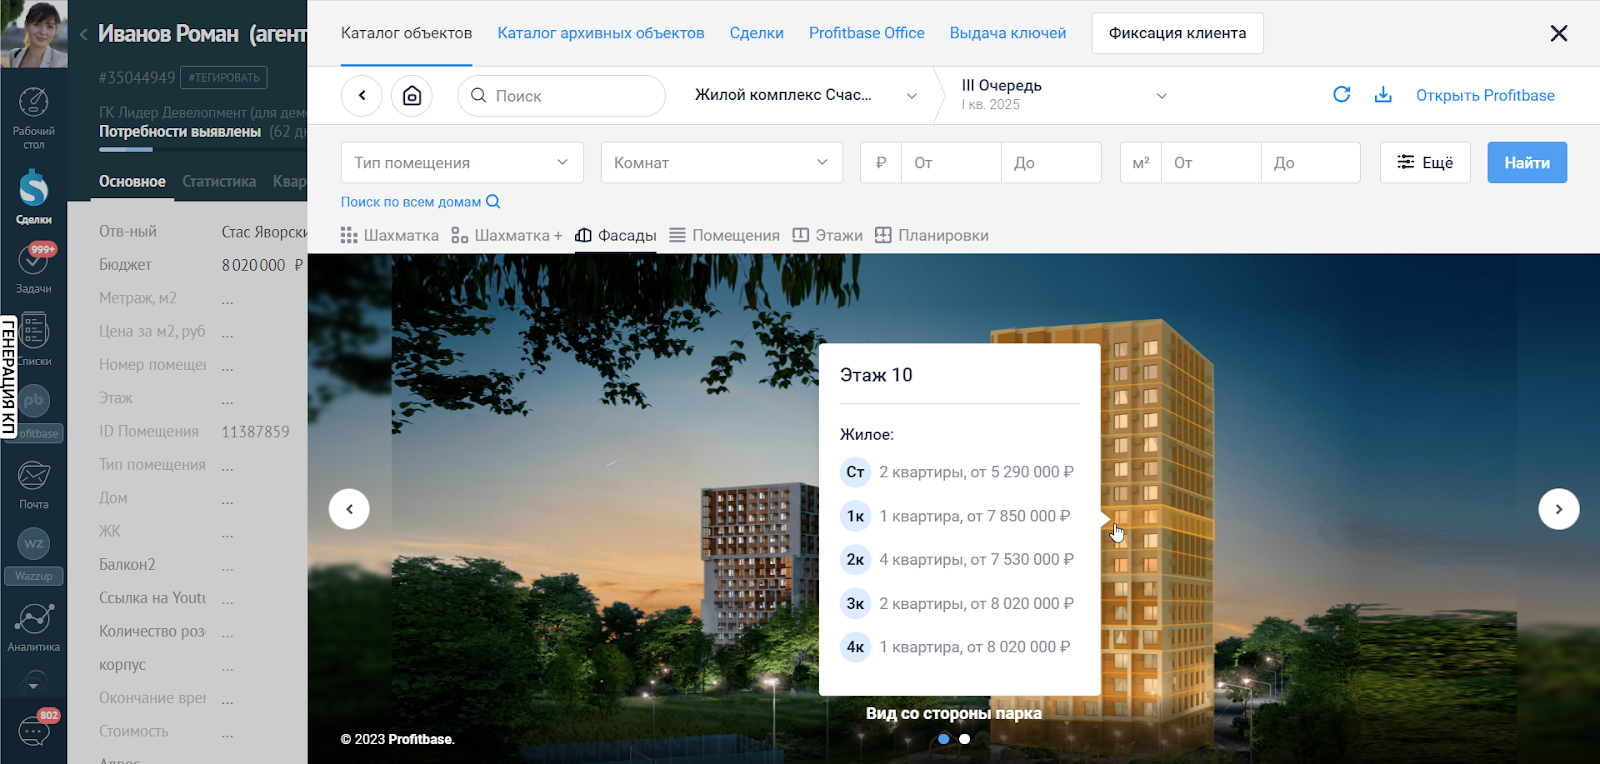The width and height of the screenshot is (1600, 764).
Task: Open Profitbase Office tab
Action: 867,33
